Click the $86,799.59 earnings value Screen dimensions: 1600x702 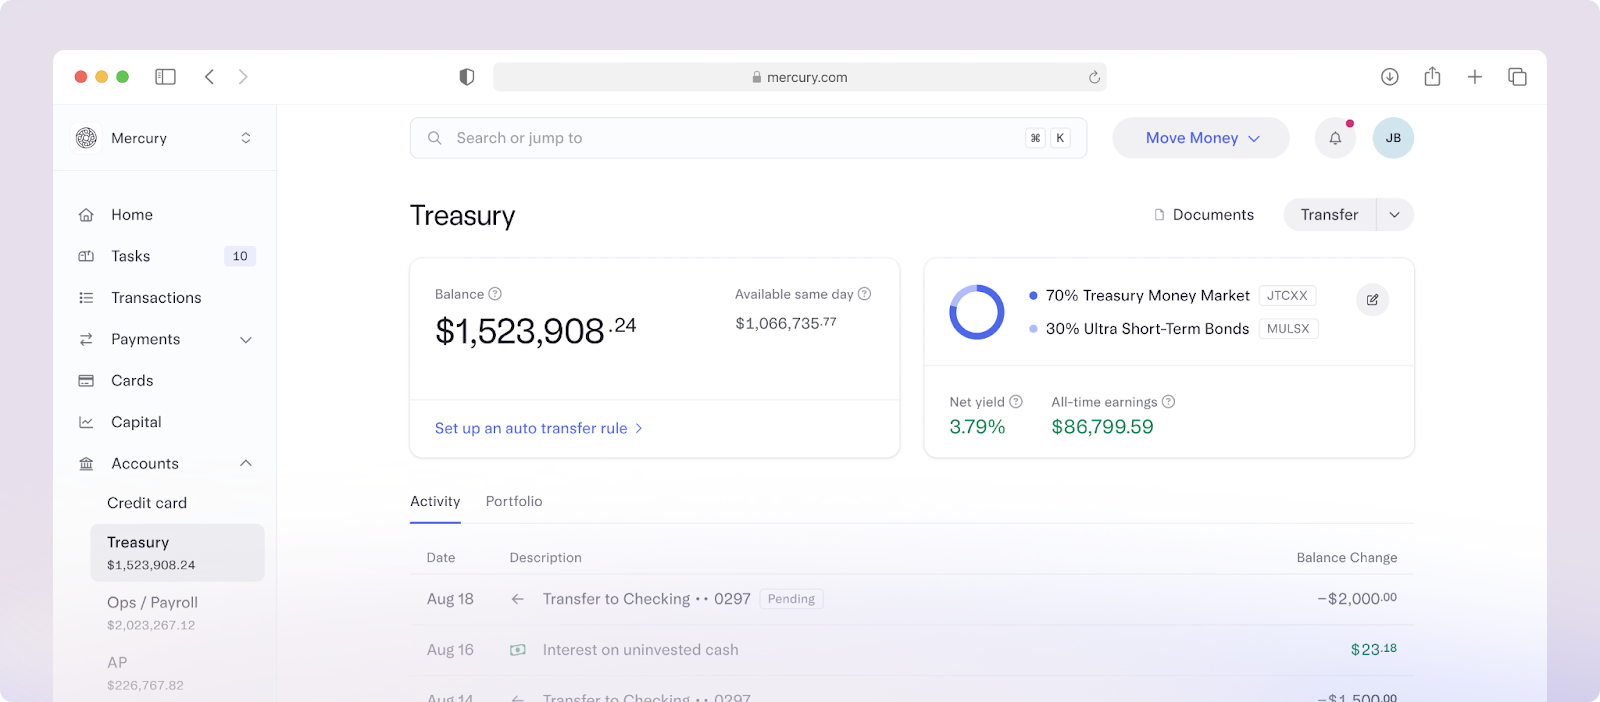[1102, 427]
